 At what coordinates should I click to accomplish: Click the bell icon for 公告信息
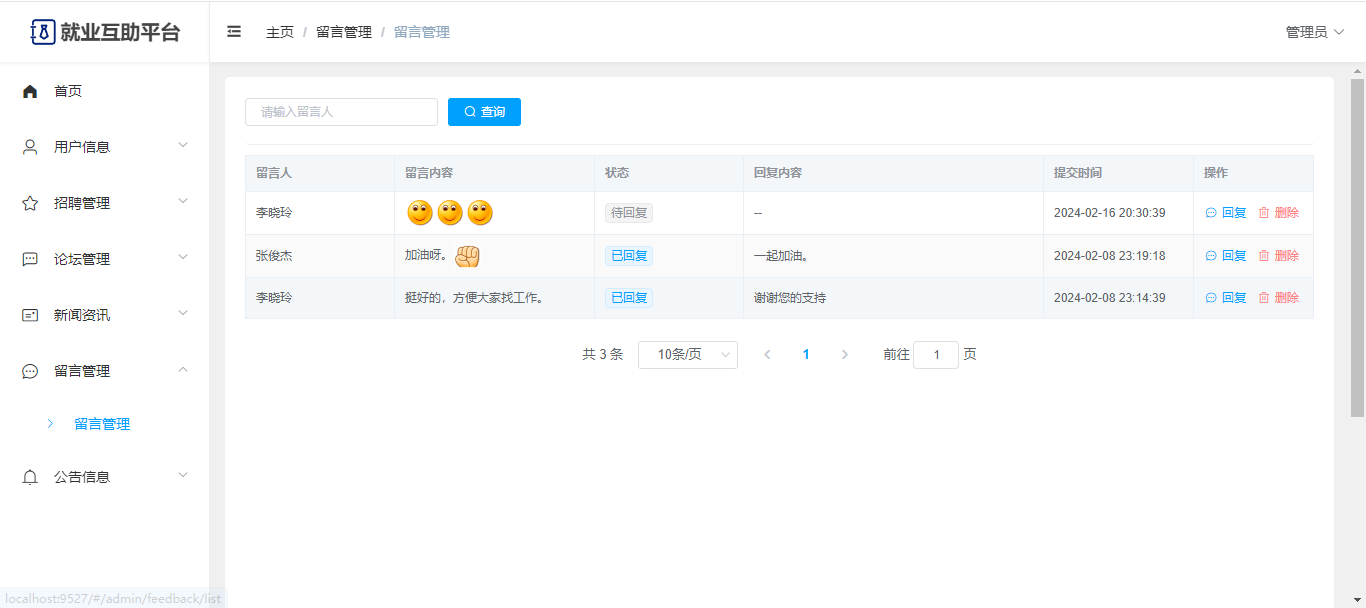(x=30, y=477)
